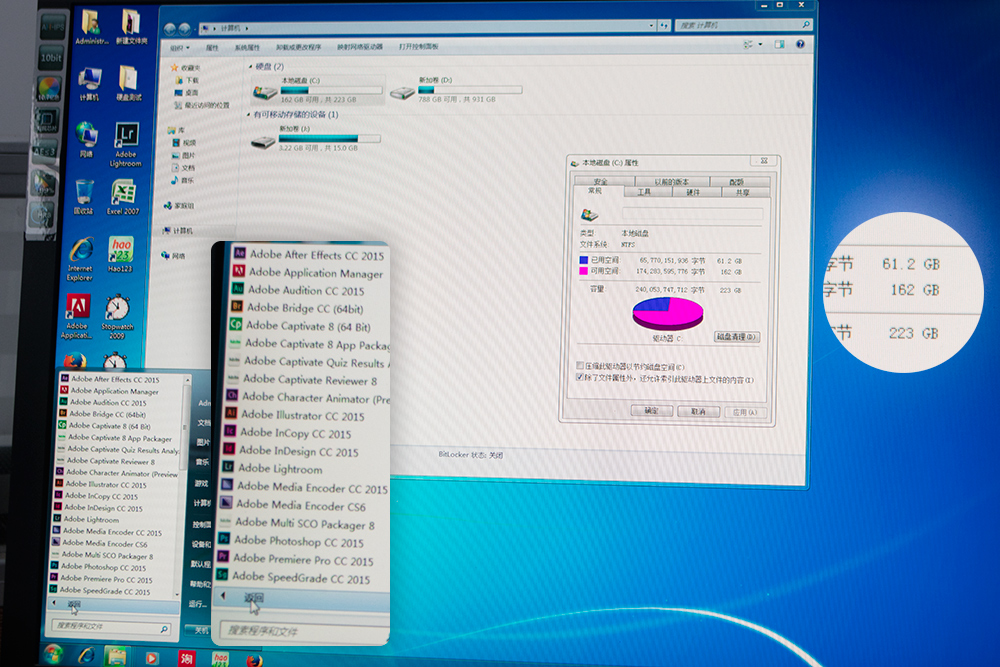Viewport: 1000px width, 667px height.
Task: Switch to the 安全 (Security) tab
Action: pyautogui.click(x=601, y=181)
